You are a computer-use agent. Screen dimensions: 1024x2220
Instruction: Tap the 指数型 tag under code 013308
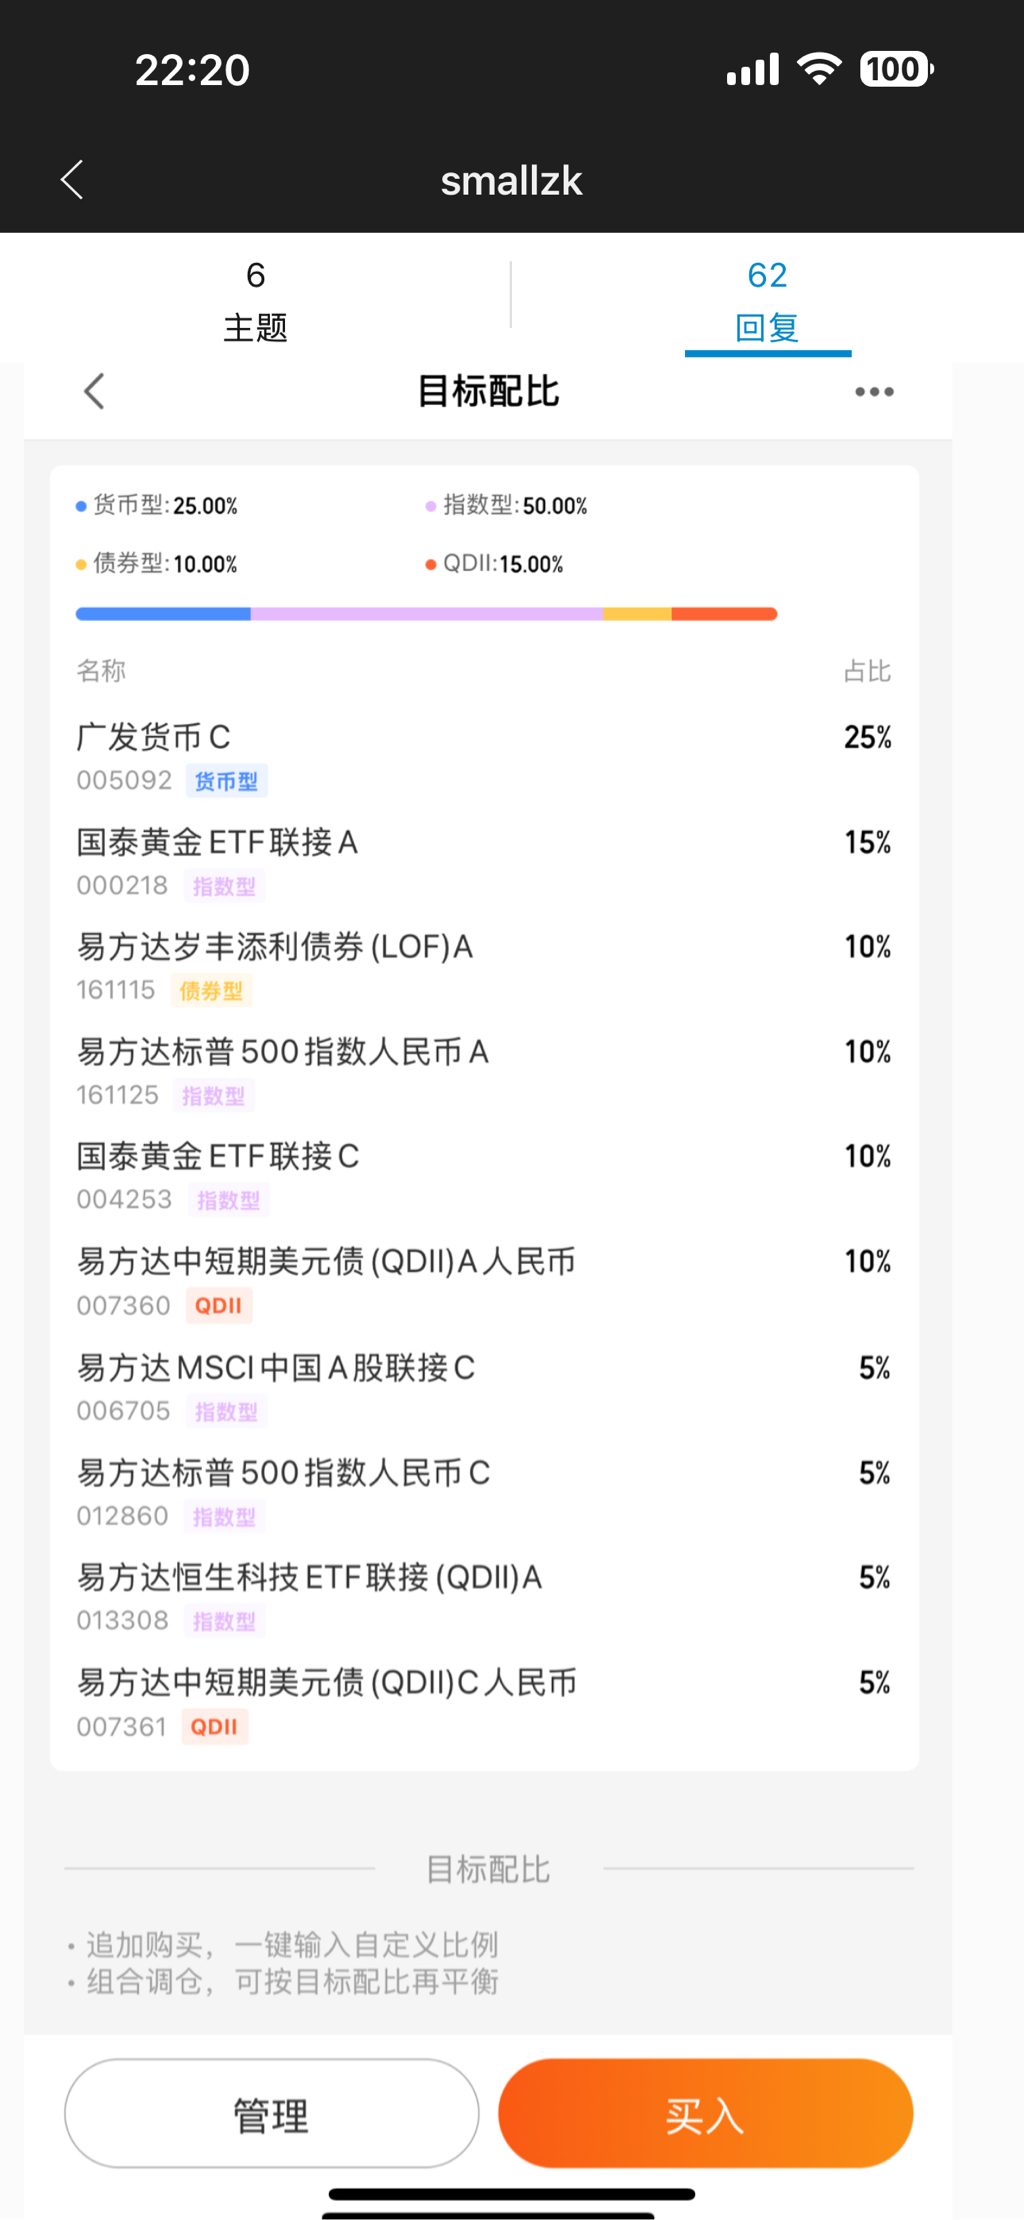(x=224, y=1621)
